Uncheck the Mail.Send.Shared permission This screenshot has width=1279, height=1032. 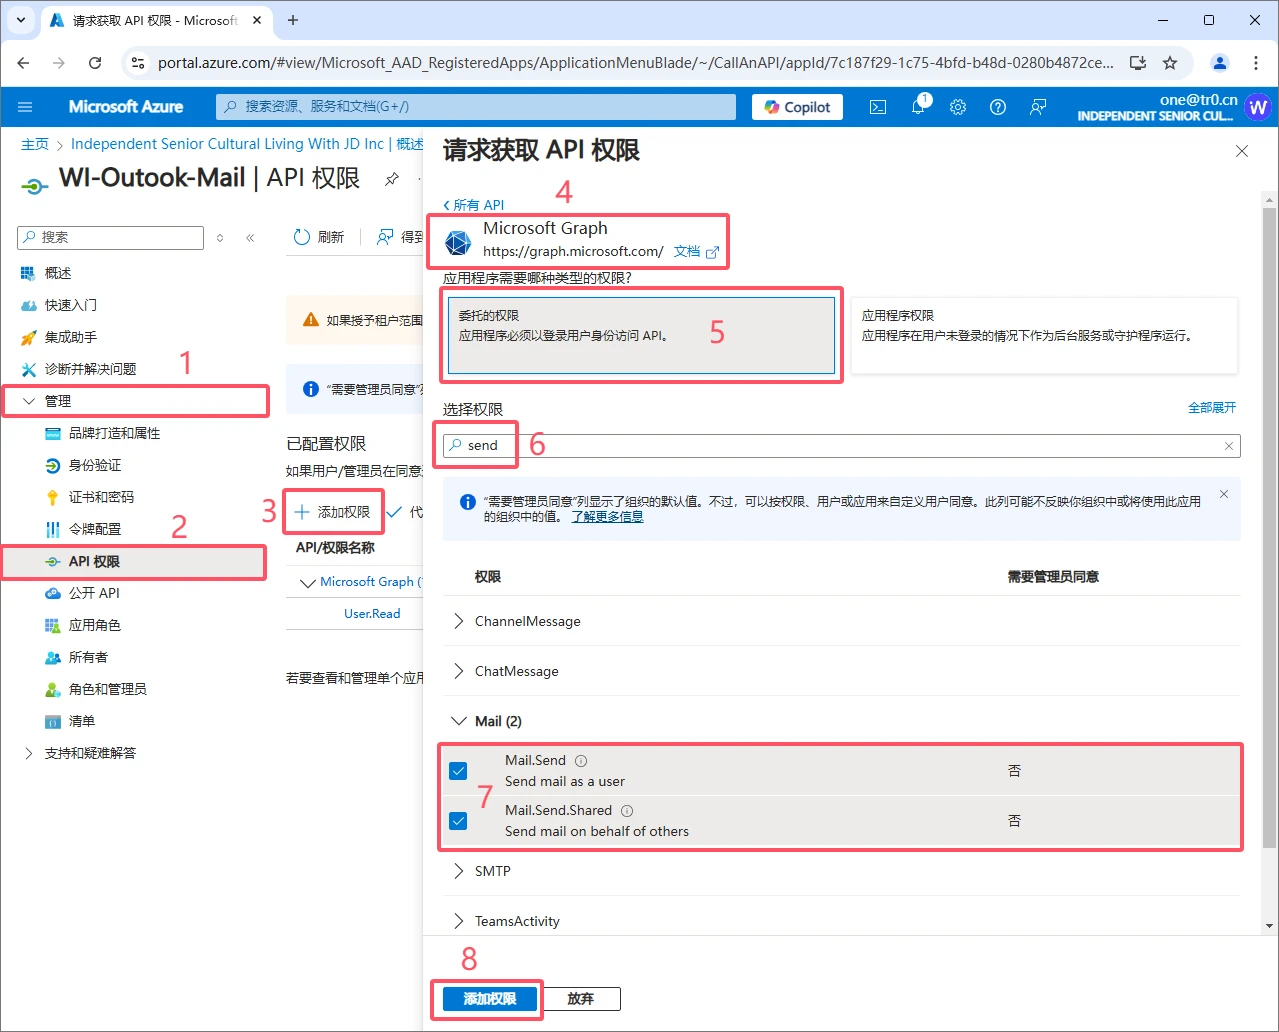458,821
